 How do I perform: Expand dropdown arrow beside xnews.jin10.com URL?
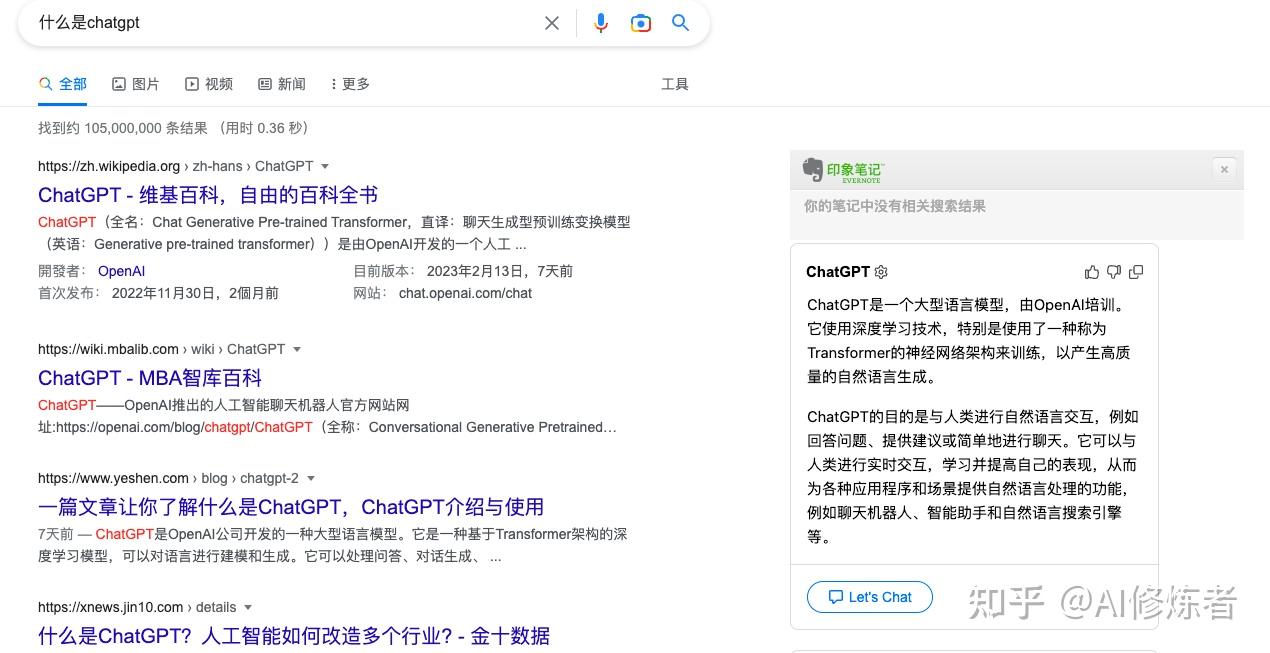pos(248,607)
